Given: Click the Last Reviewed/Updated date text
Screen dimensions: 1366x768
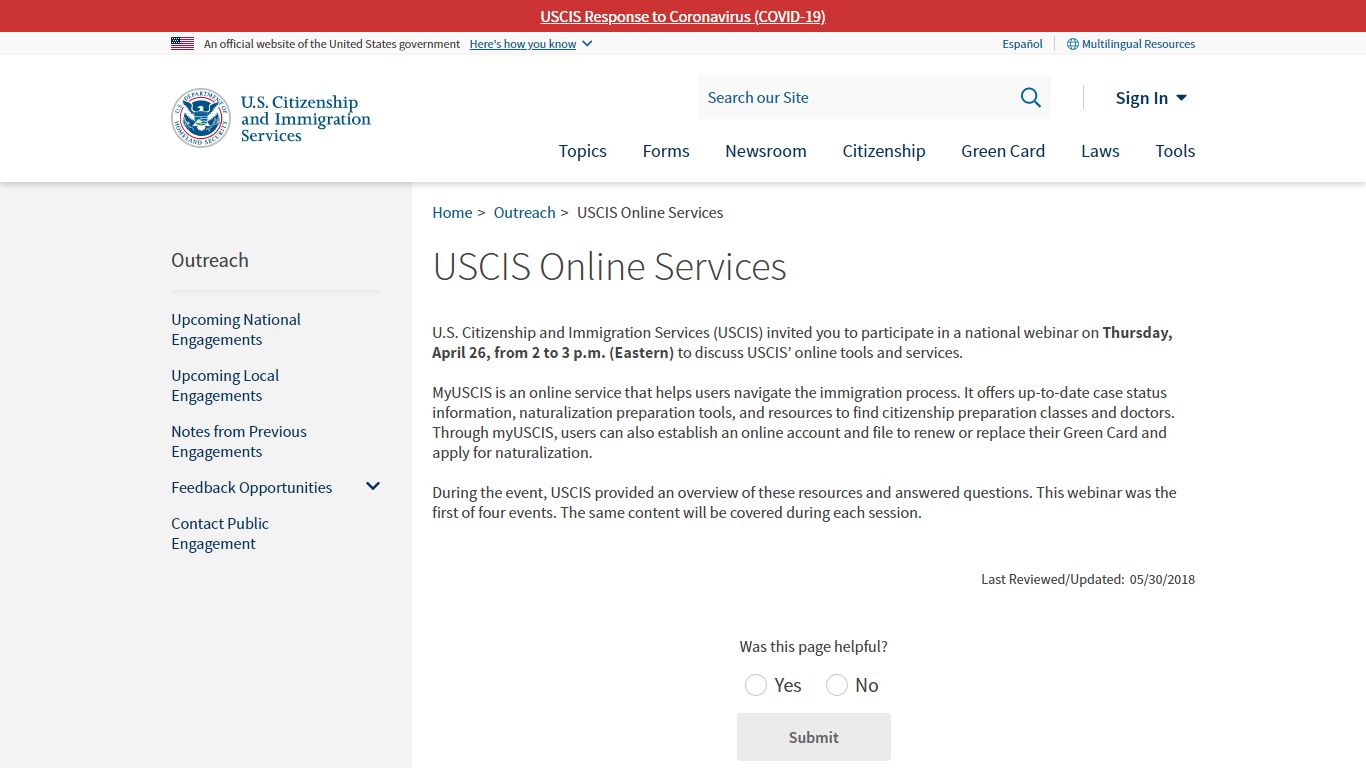Looking at the screenshot, I should [x=1088, y=579].
